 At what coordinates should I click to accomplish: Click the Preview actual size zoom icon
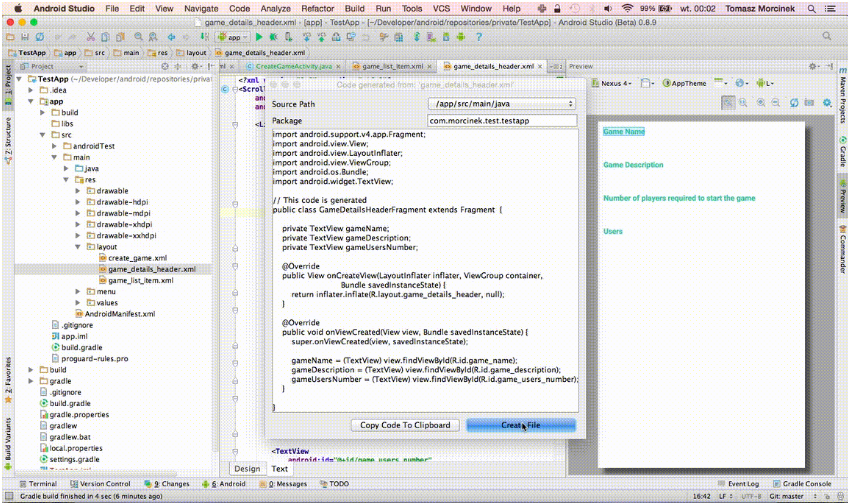(x=743, y=102)
